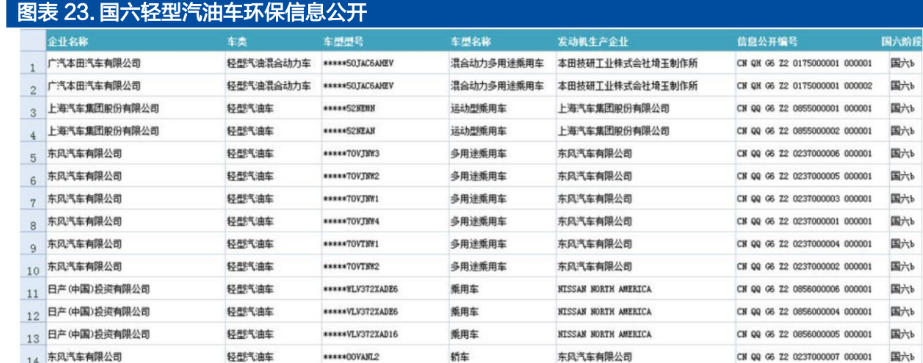Image resolution: width=923 pixels, height=363 pixels.
Task: Click 混合动力多用途乘用车 in row 2
Action: point(497,86)
